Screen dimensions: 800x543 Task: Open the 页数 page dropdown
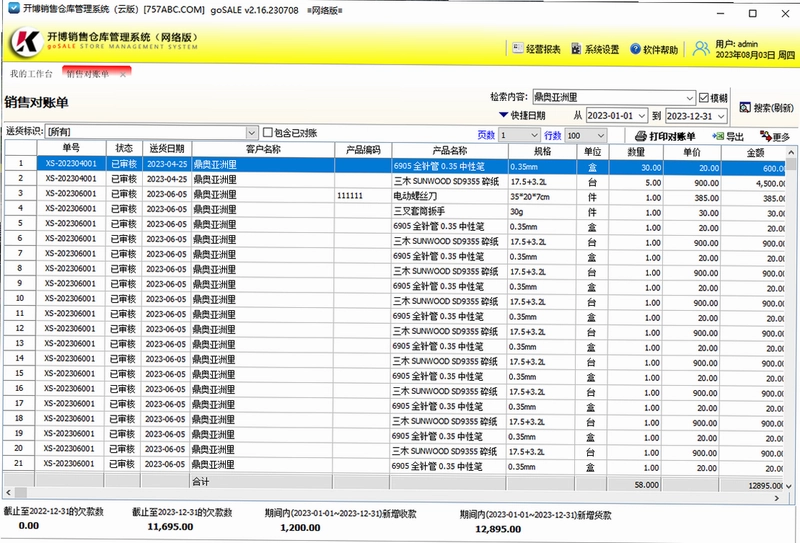point(534,135)
